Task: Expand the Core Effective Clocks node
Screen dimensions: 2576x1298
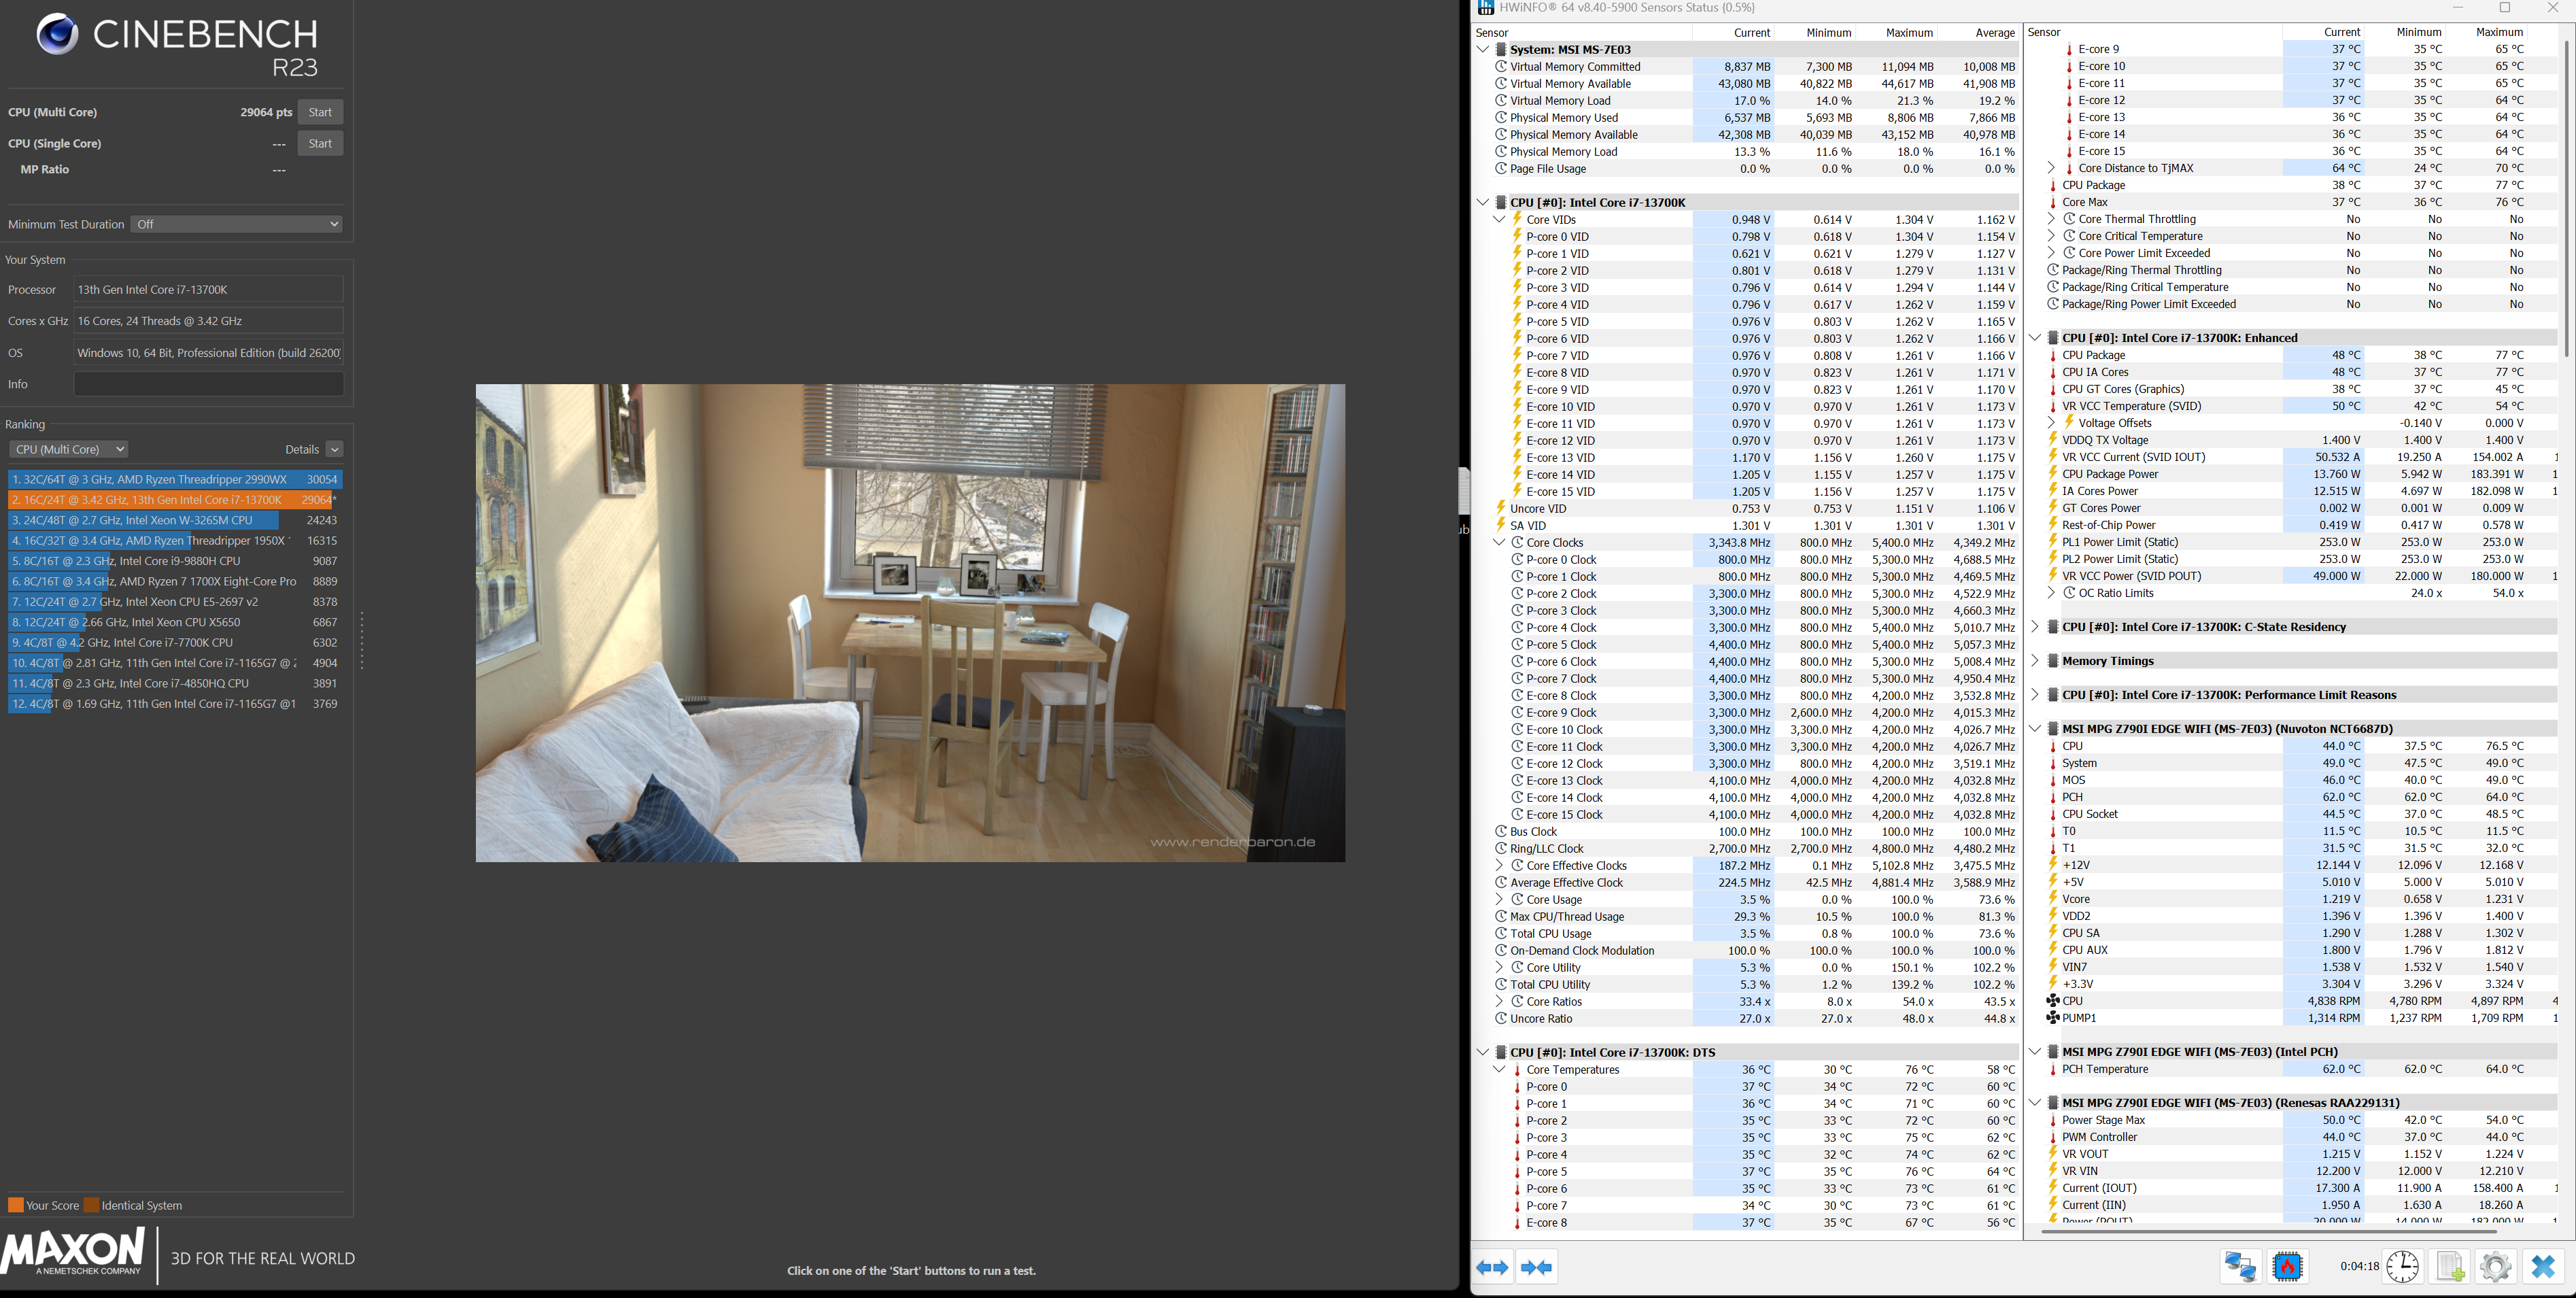Action: click(1499, 866)
